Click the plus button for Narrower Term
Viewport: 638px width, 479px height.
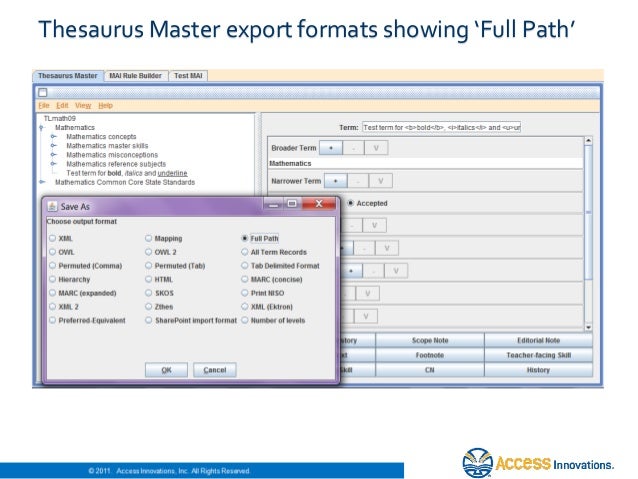click(x=336, y=181)
